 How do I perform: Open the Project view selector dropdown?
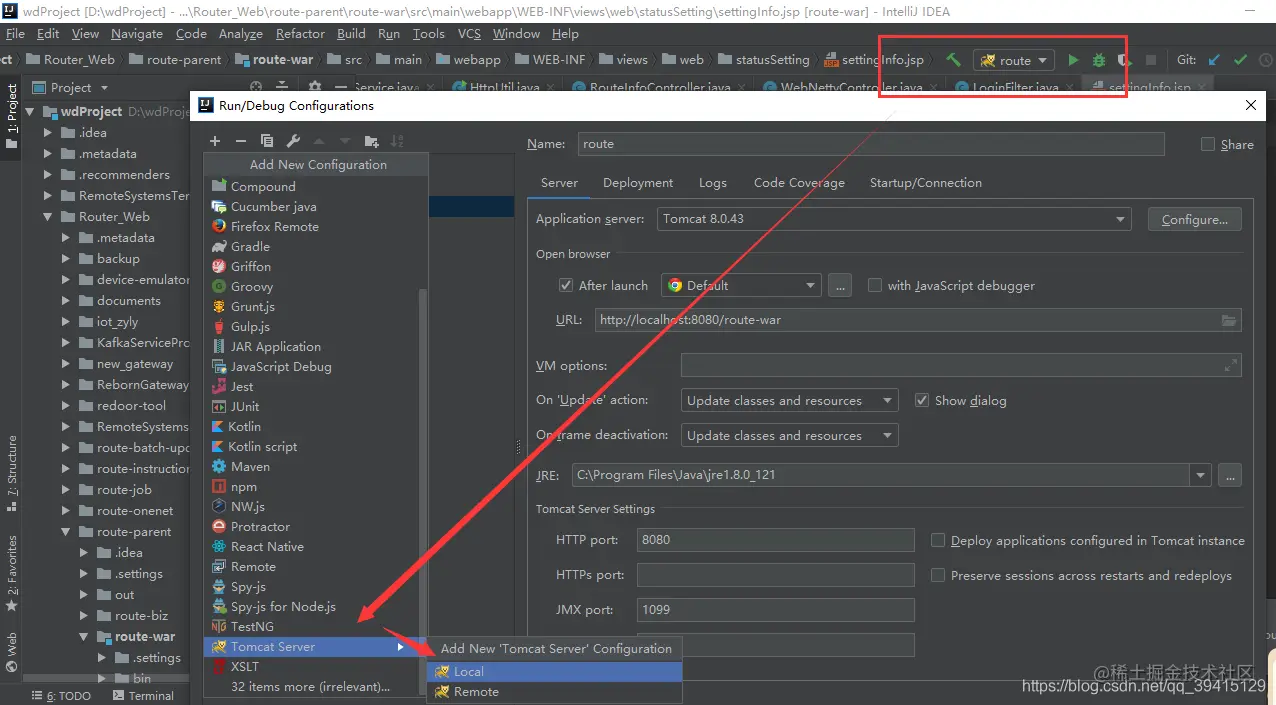[71, 87]
